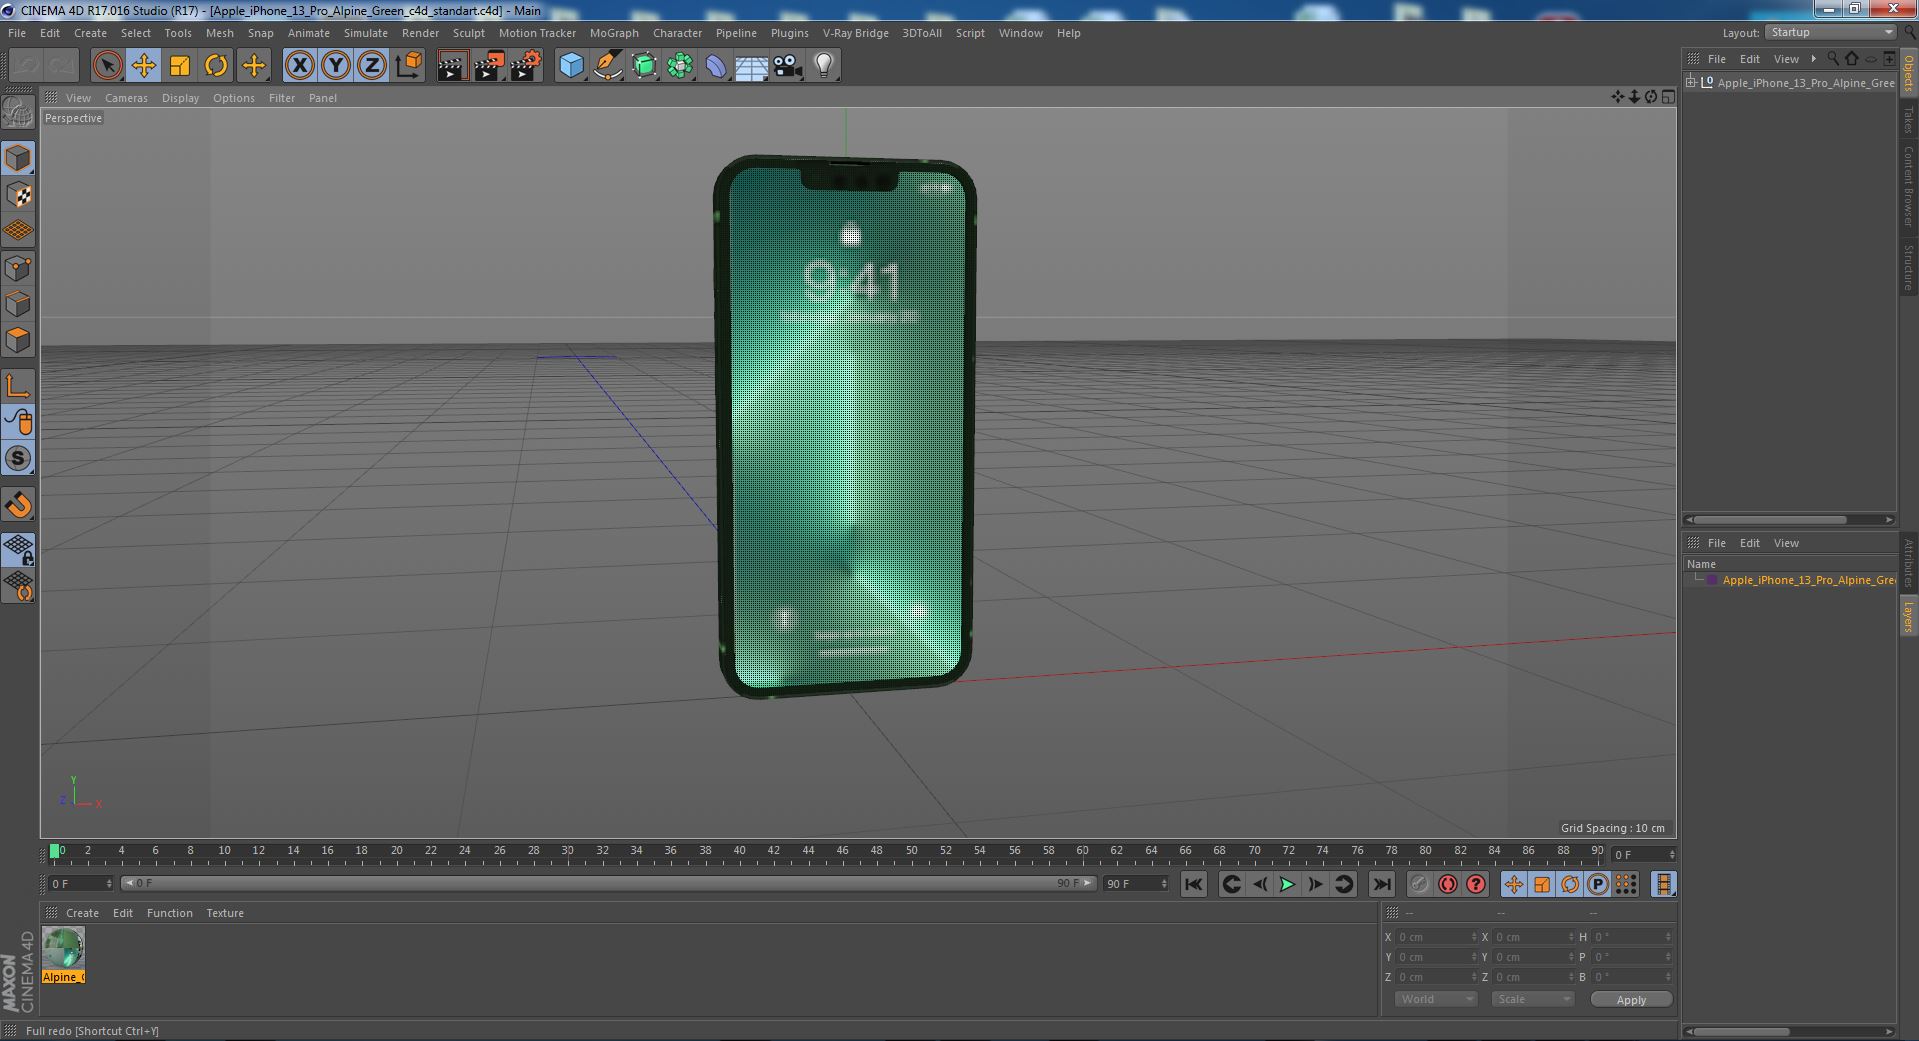Toggle Z axis lock
This screenshot has height=1041, width=1919.
click(372, 66)
